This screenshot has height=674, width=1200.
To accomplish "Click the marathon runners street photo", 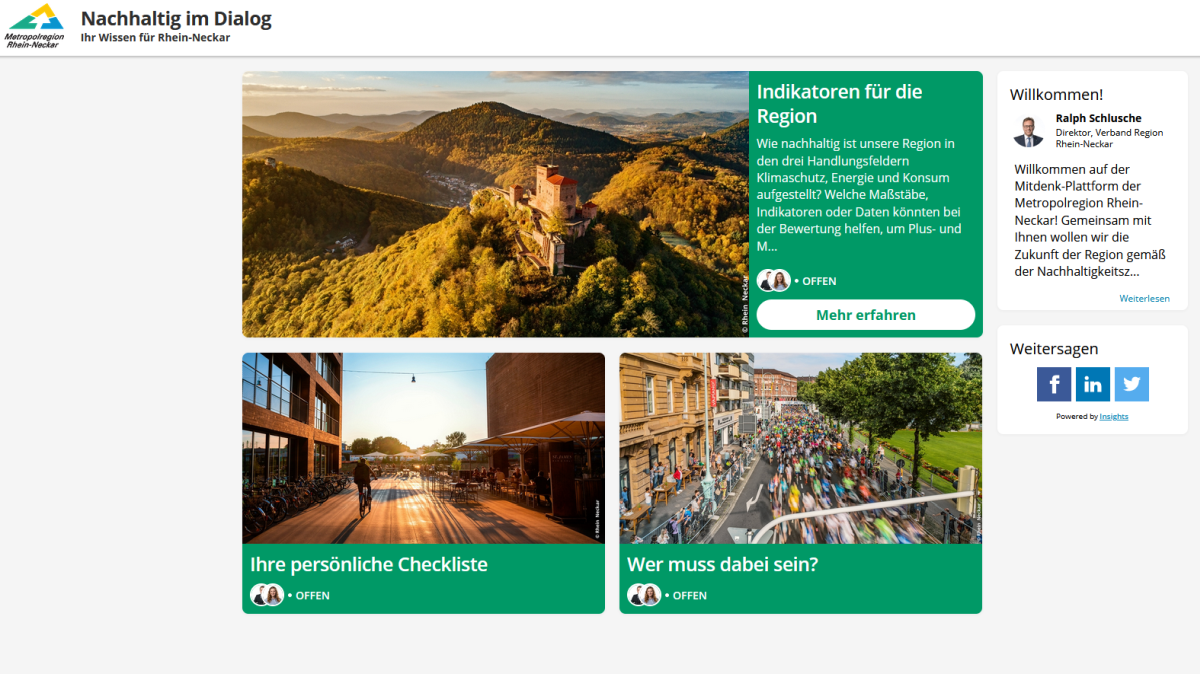I will (800, 448).
